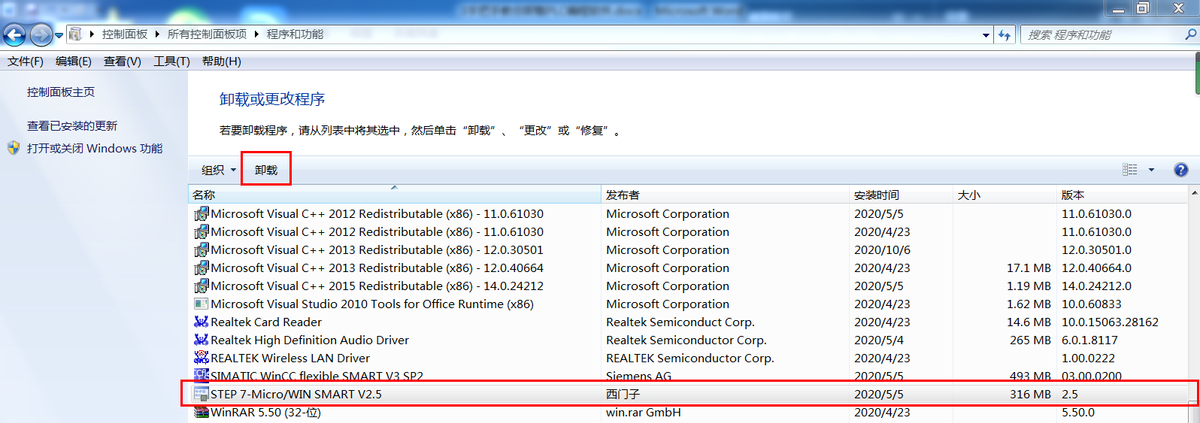The image size is (1200, 423).
Task: Go to 控制面板主页 link
Action: [61, 92]
